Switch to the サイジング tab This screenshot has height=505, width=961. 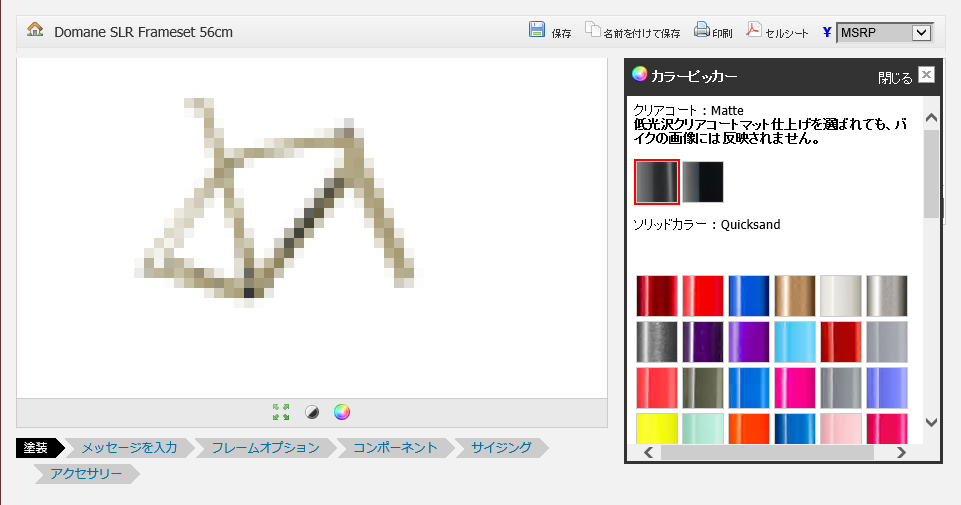point(501,448)
